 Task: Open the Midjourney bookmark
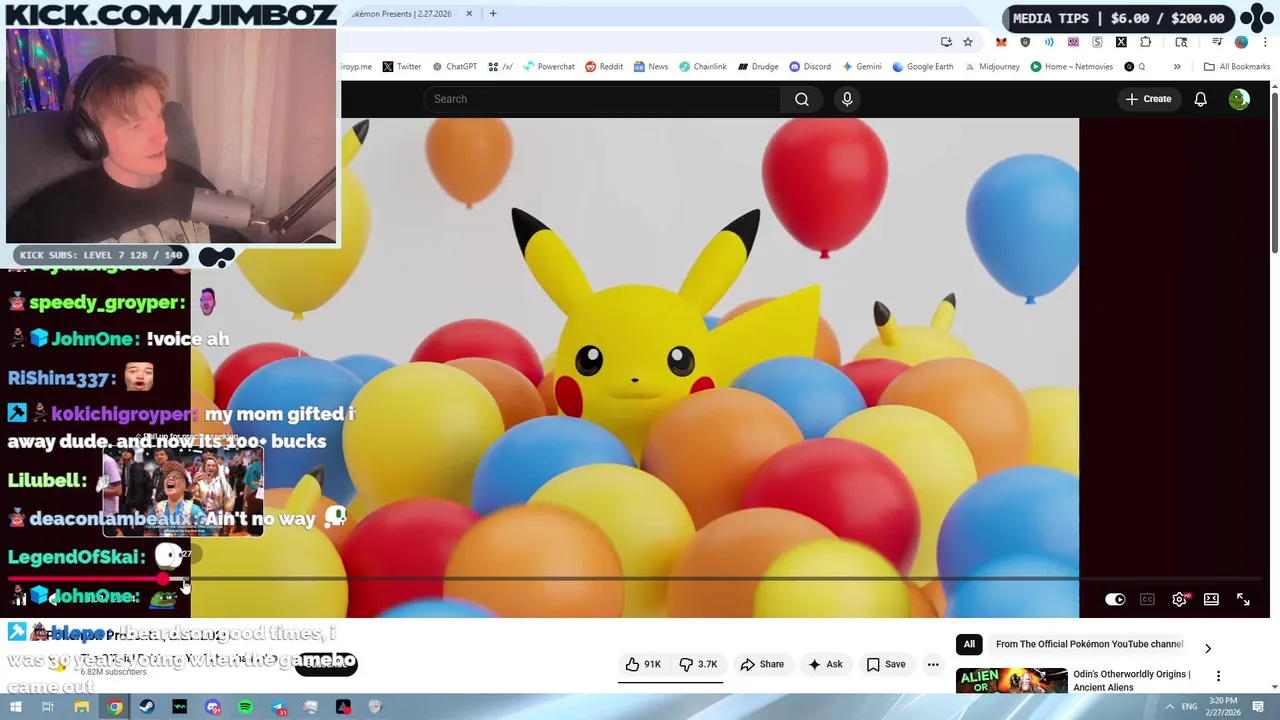[x=991, y=67]
